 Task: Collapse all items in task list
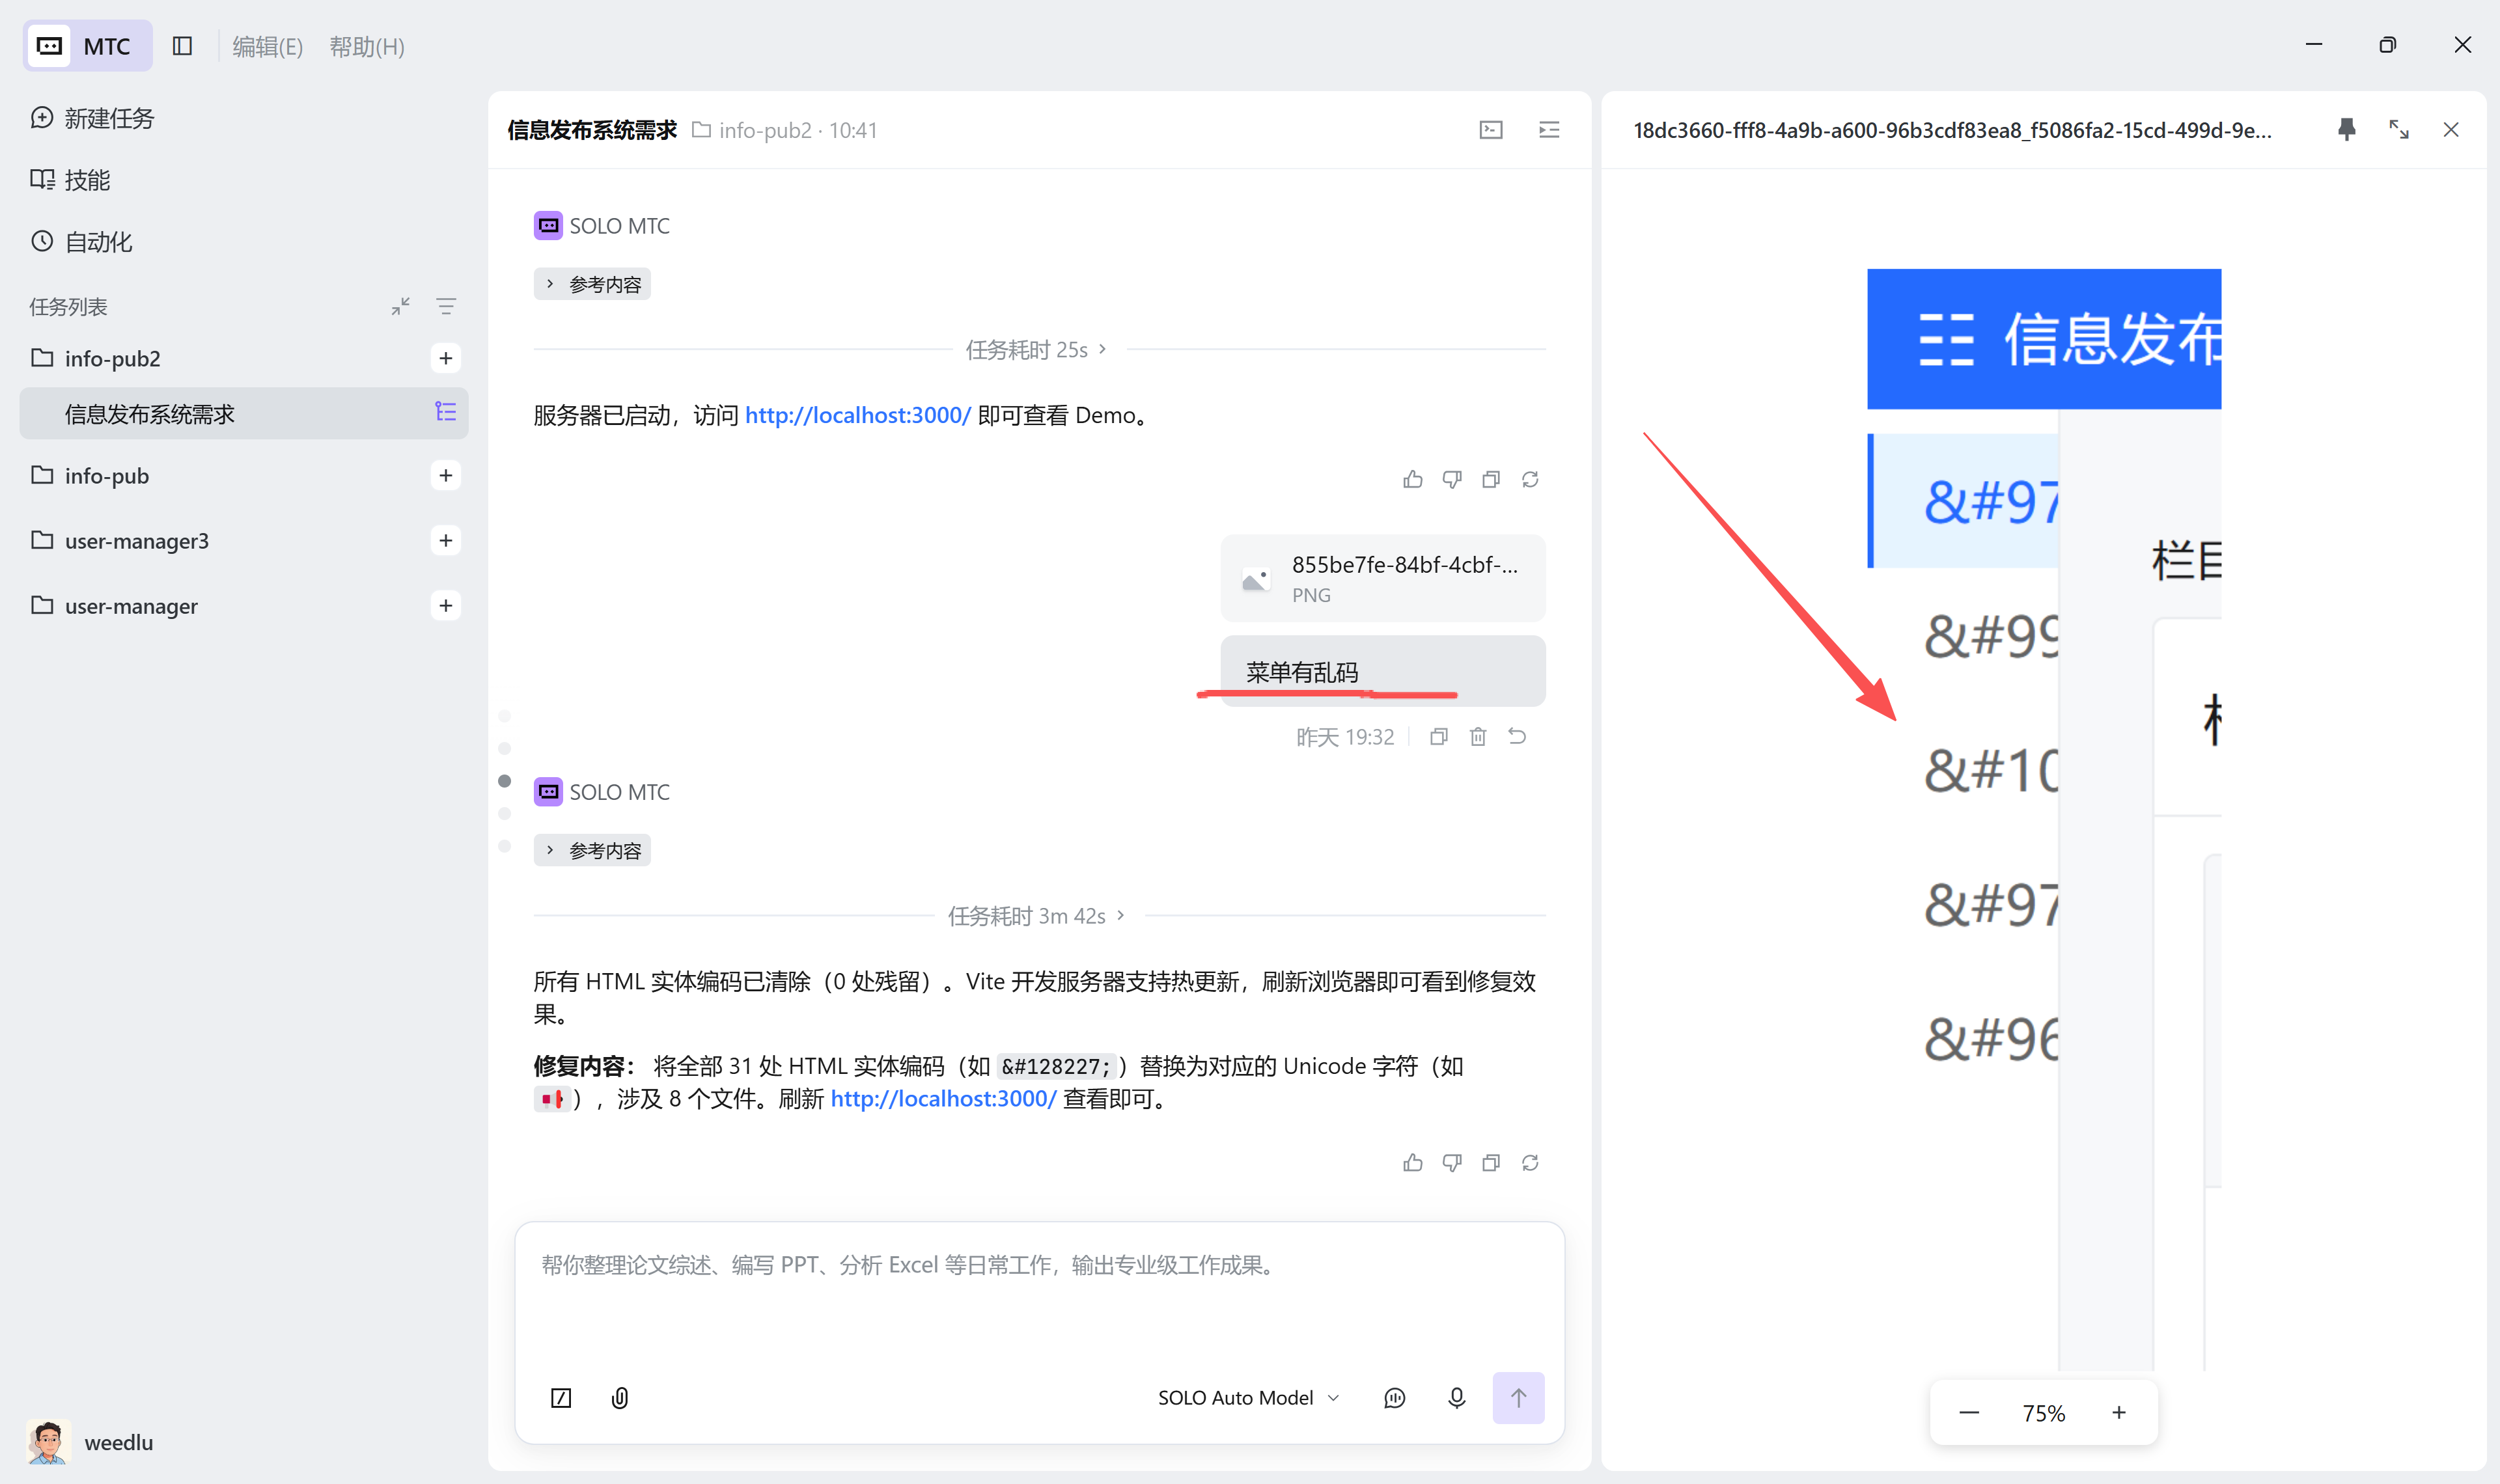pyautogui.click(x=400, y=307)
